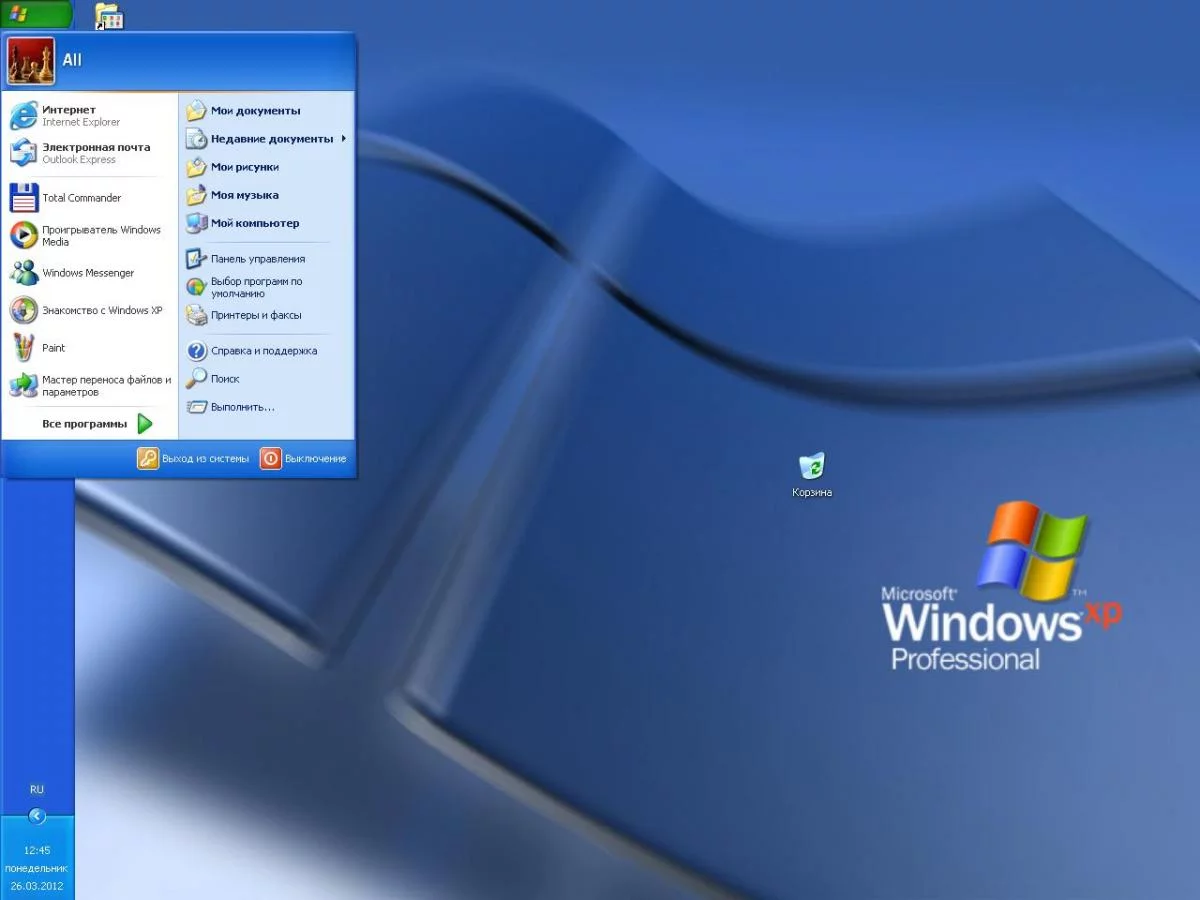Open the Корзина recycle bin icon
Screen dimensions: 1200x900
[x=812, y=475]
